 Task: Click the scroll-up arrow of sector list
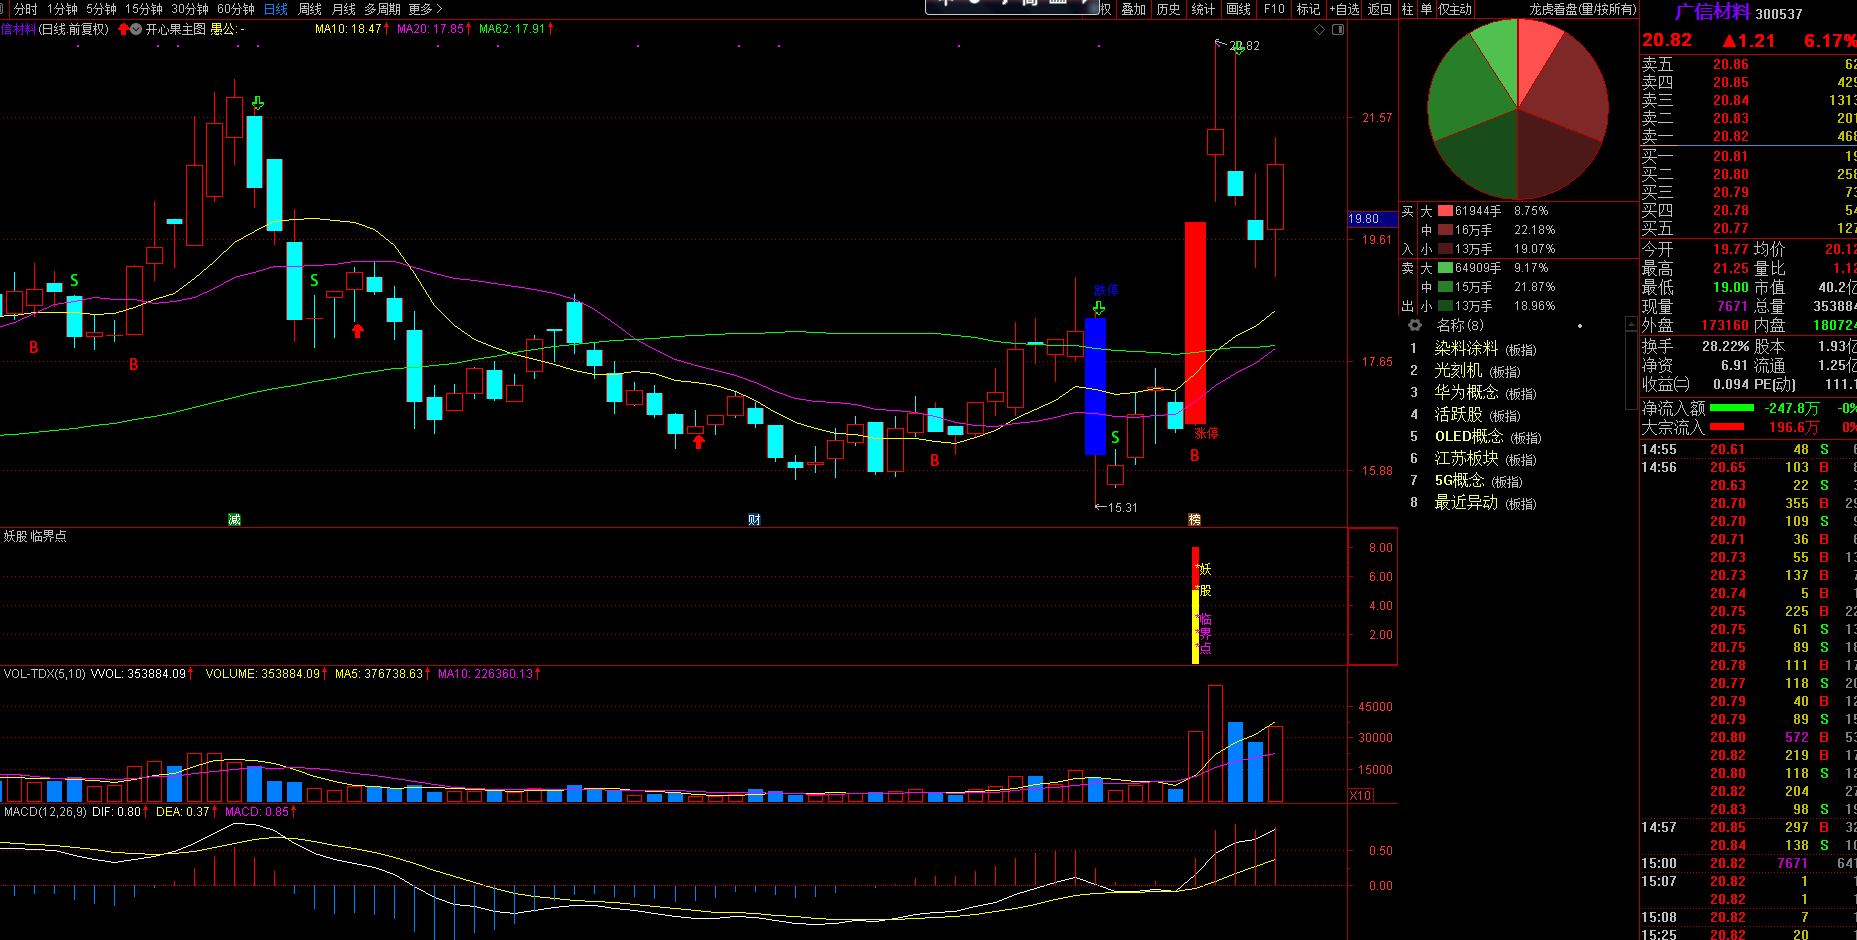click(1631, 325)
